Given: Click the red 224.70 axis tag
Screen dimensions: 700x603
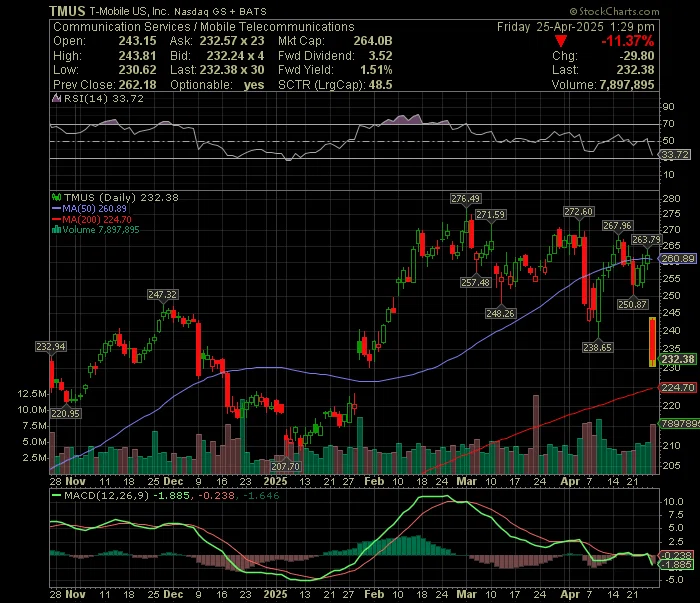Looking at the screenshot, I should click(x=678, y=387).
